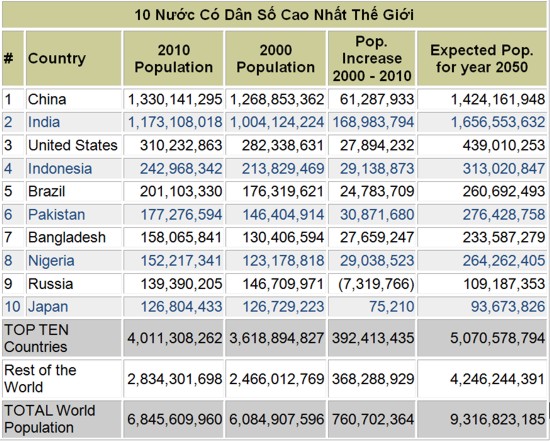550x441 pixels.
Task: Click total 2050 population 9,316,823,185
Action: click(497, 419)
